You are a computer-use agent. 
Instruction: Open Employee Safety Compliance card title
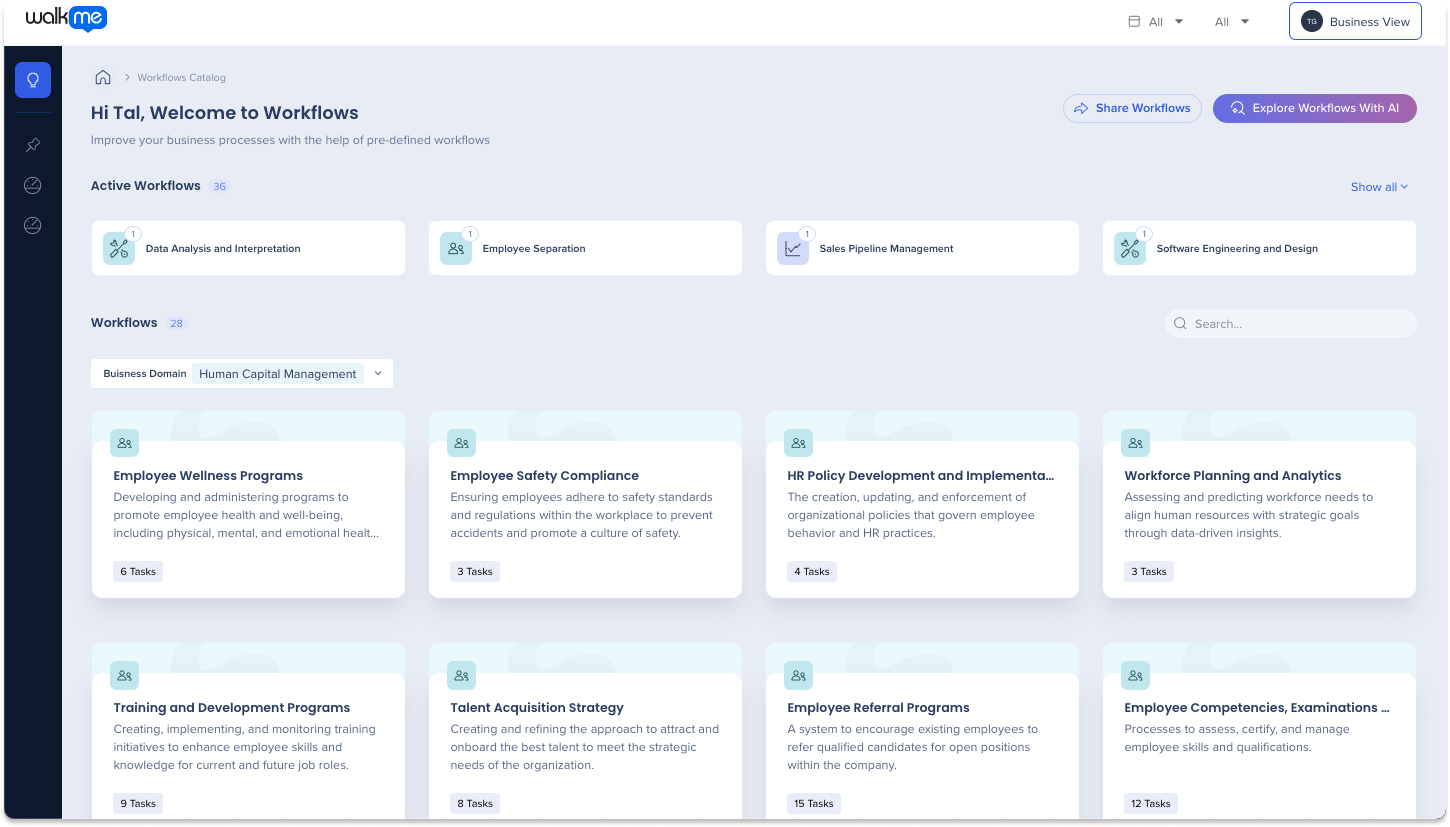[544, 476]
